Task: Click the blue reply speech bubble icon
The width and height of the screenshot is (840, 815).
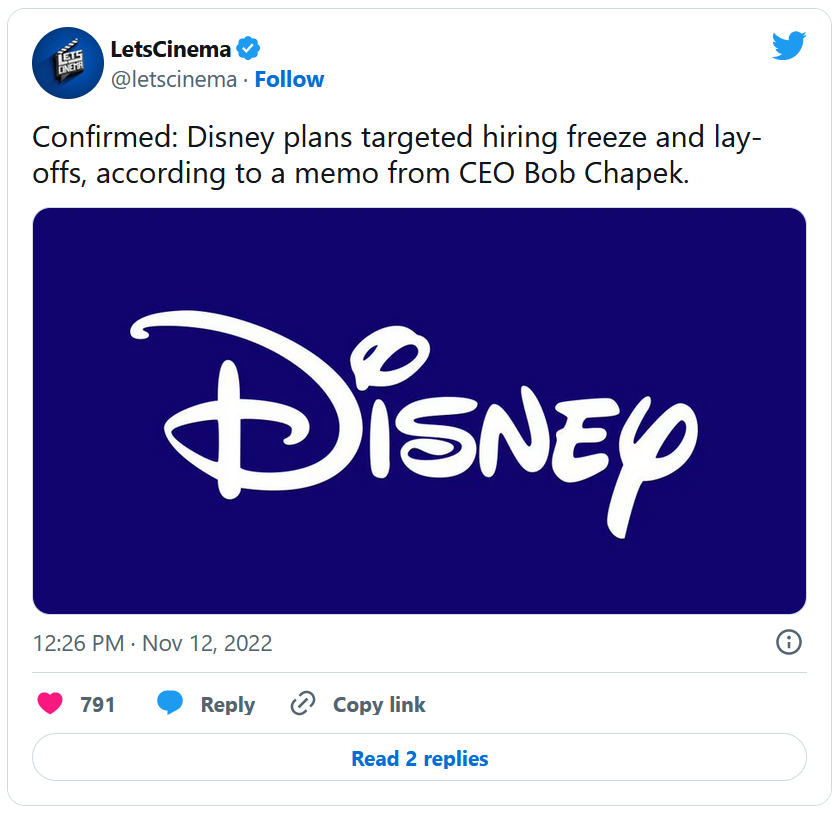Action: [170, 704]
